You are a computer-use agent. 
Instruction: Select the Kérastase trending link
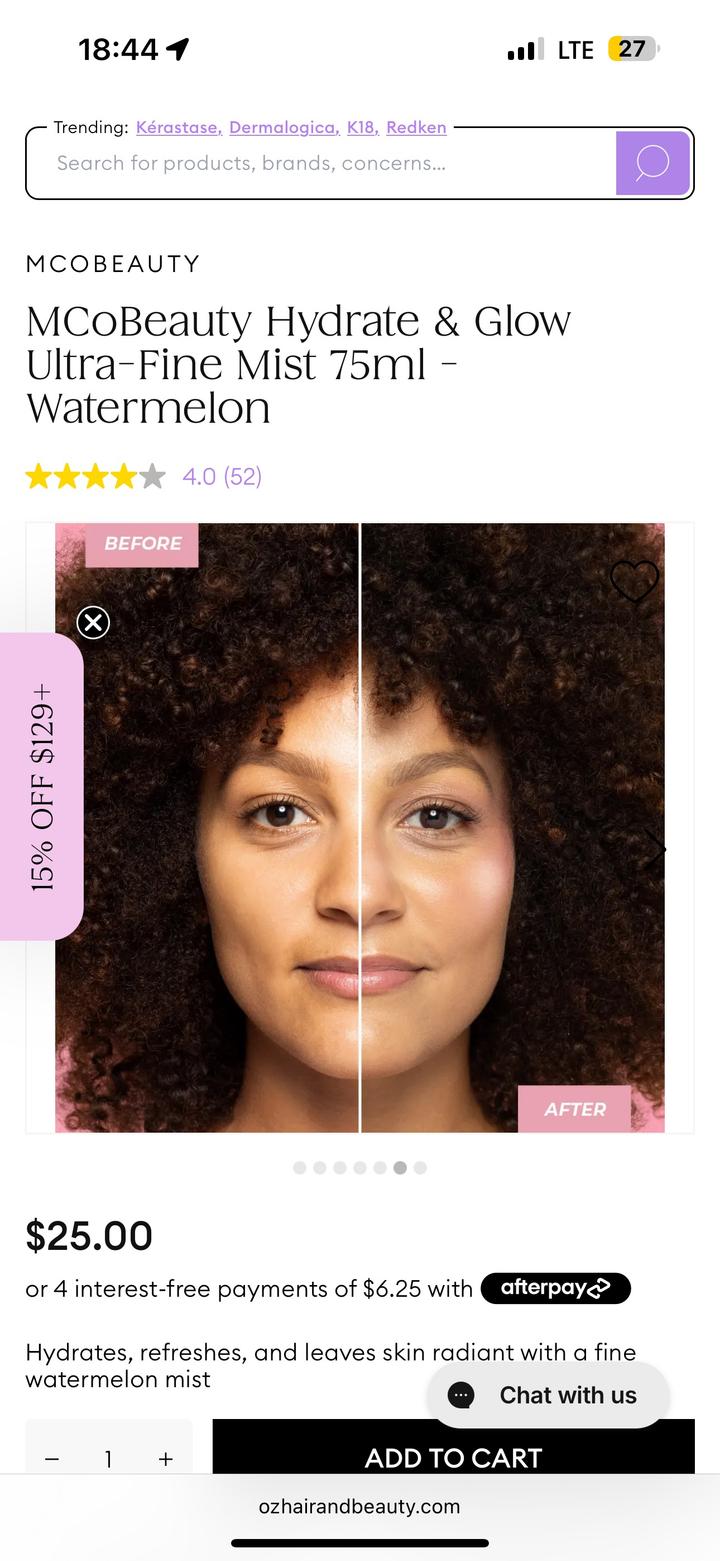pos(179,127)
